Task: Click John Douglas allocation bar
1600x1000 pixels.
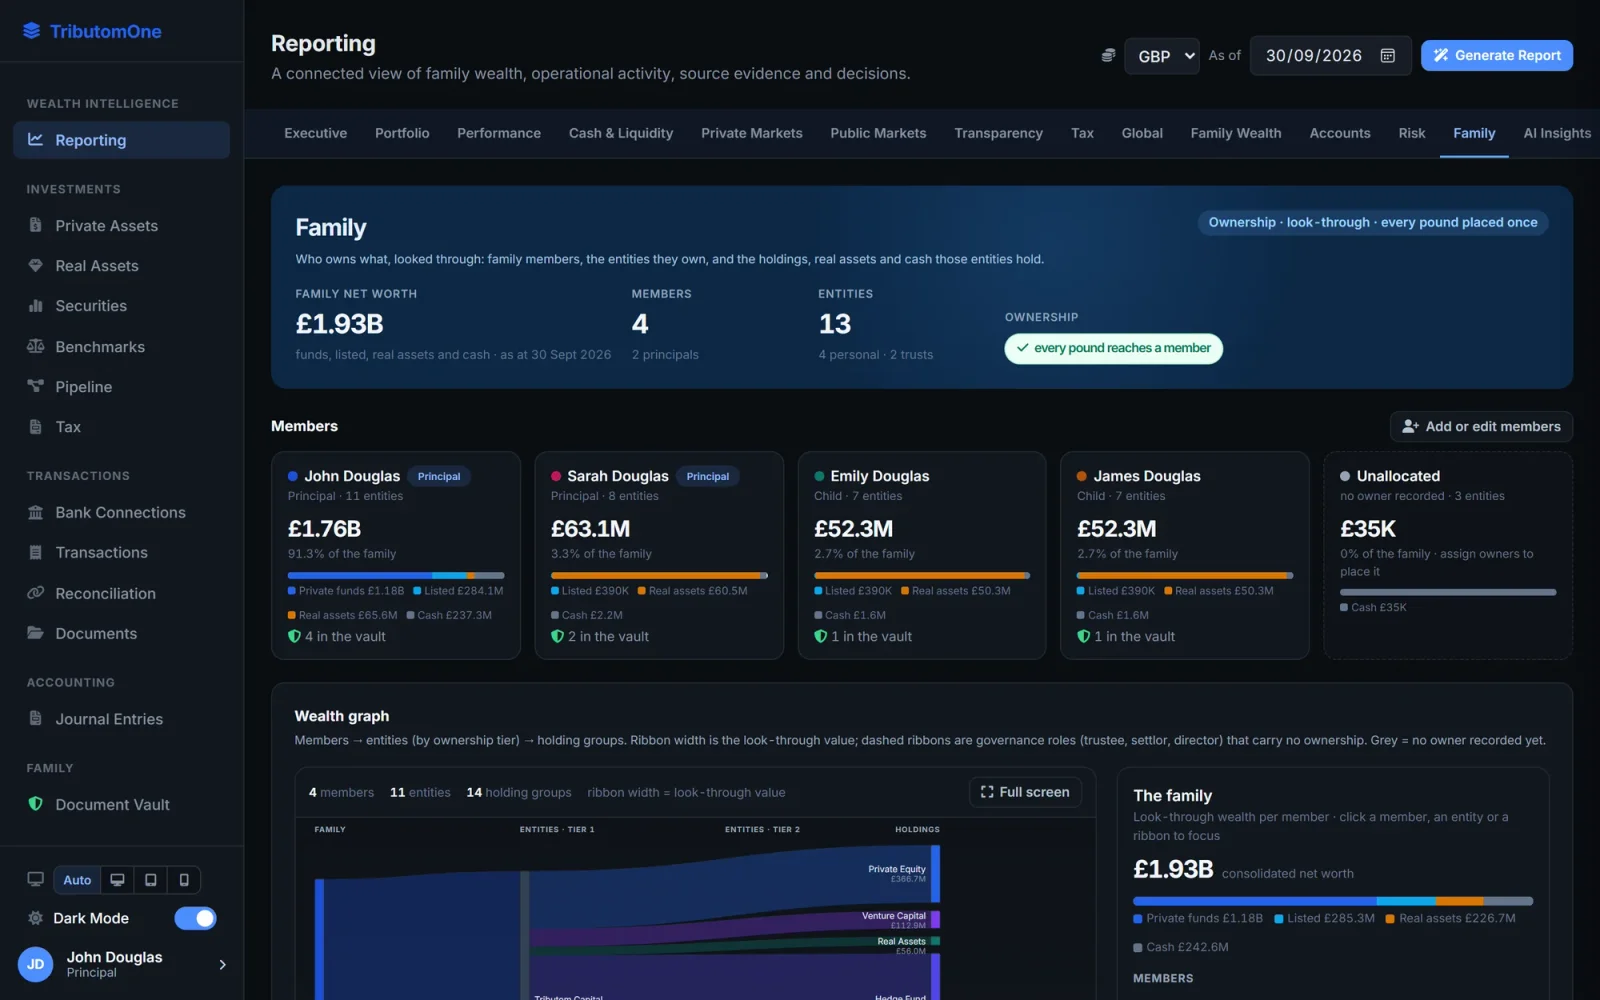Action: click(396, 576)
